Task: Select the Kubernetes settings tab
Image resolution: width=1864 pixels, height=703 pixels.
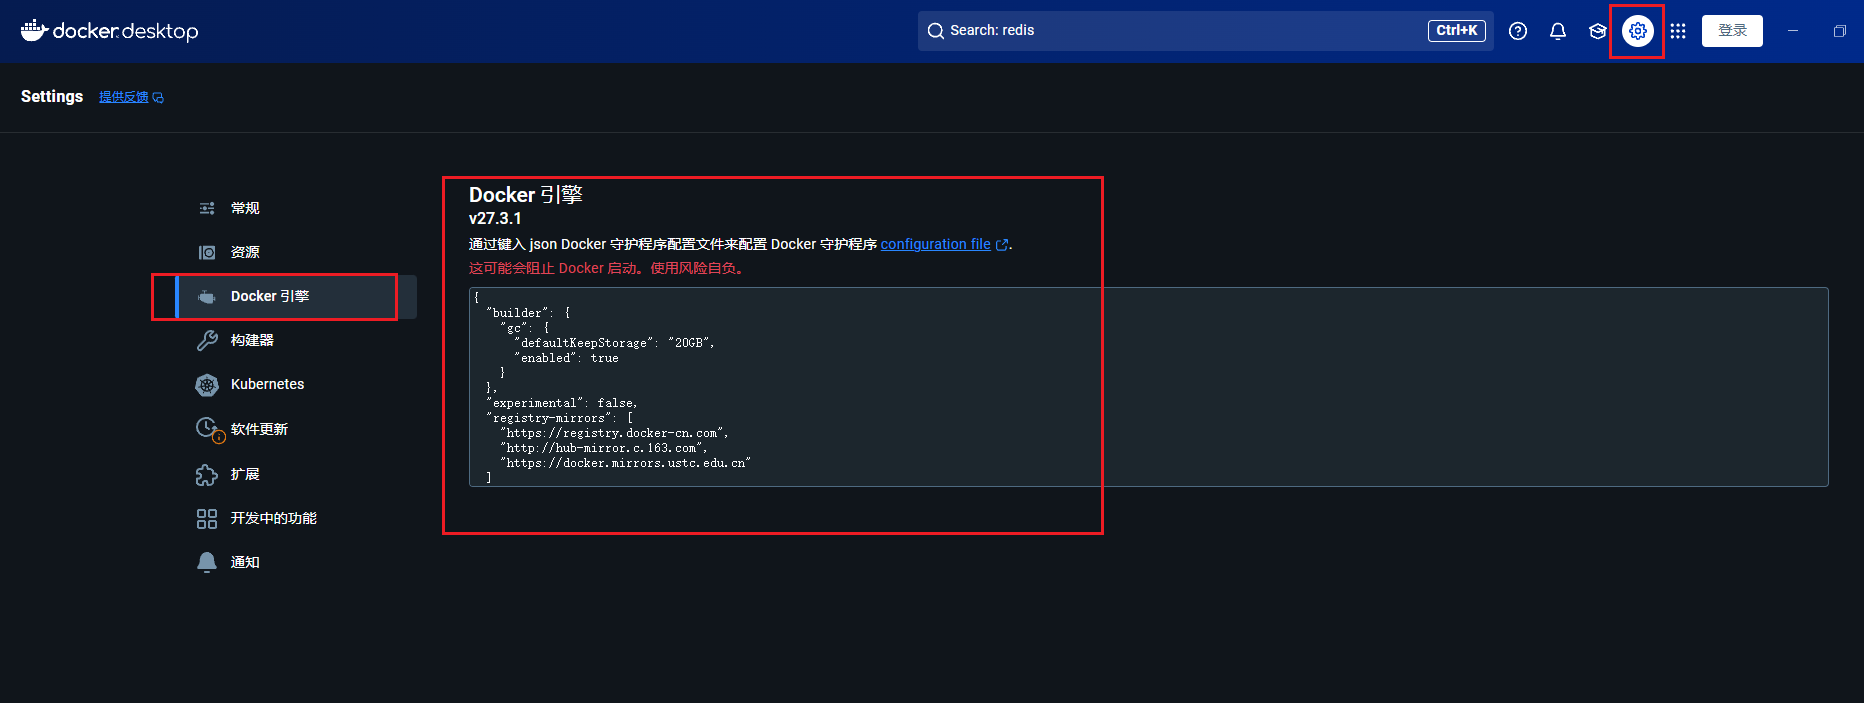Action: pos(295,384)
